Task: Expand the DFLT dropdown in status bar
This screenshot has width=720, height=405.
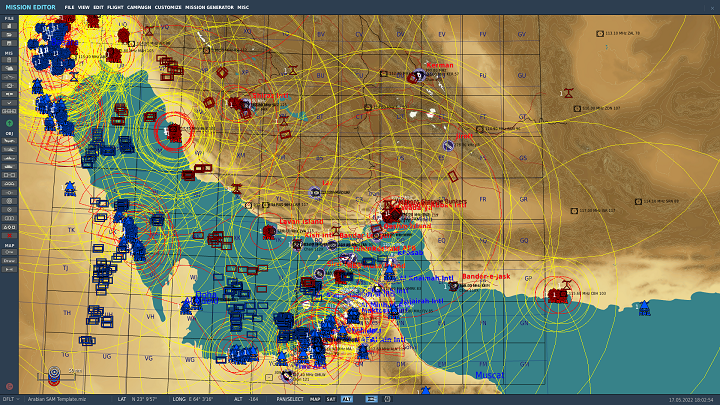Action: click(10, 399)
